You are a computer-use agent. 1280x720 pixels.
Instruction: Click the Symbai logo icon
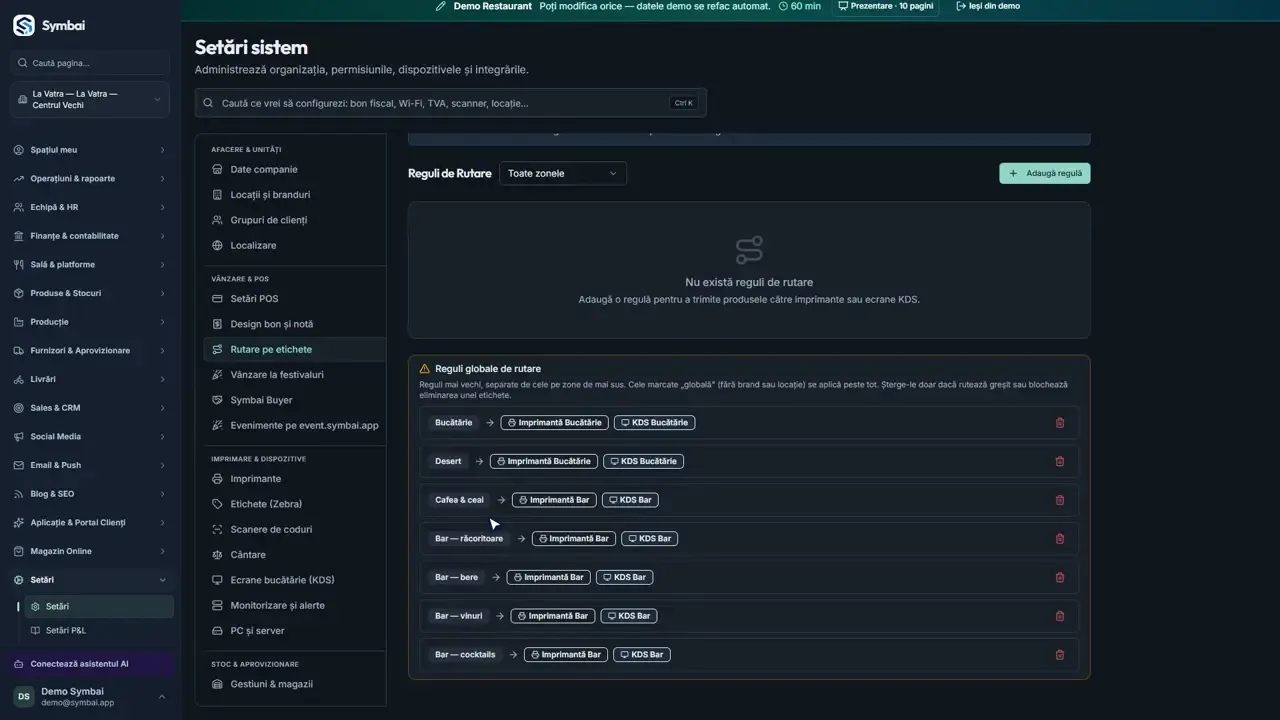click(x=23, y=26)
